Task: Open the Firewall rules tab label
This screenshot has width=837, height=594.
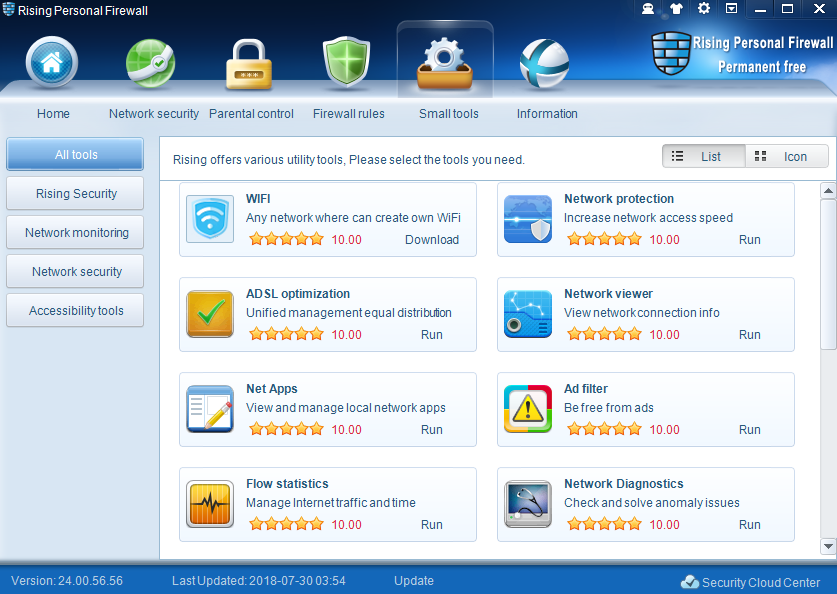Action: coord(349,114)
